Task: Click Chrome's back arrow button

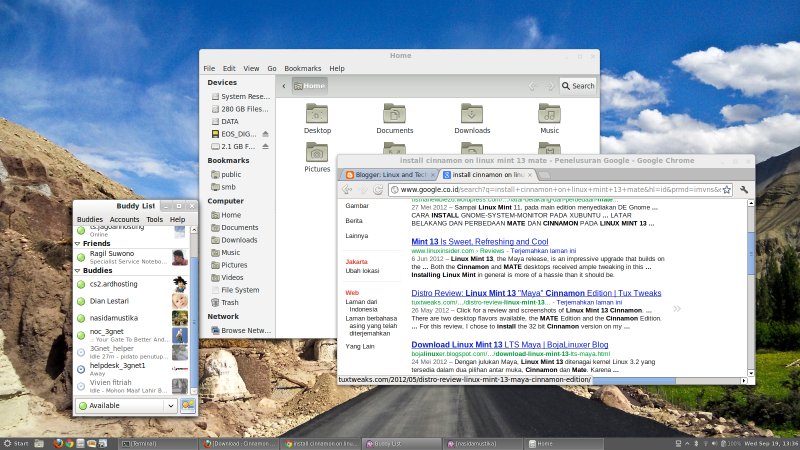Action: point(347,190)
